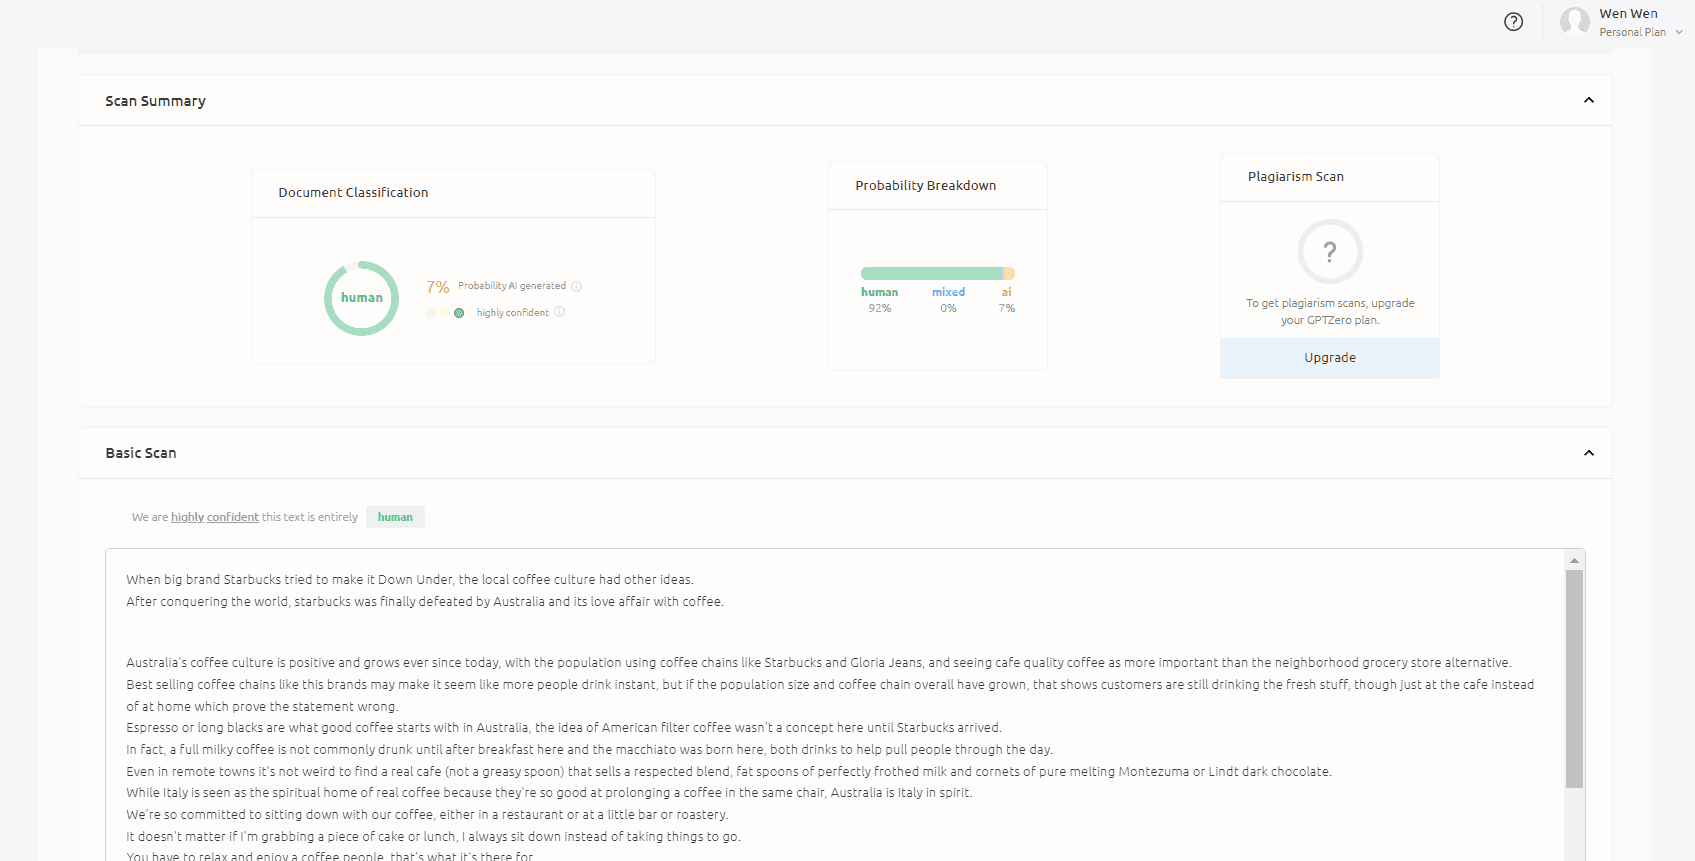This screenshot has width=1695, height=861.
Task: Open the highly confident link
Action: (214, 517)
